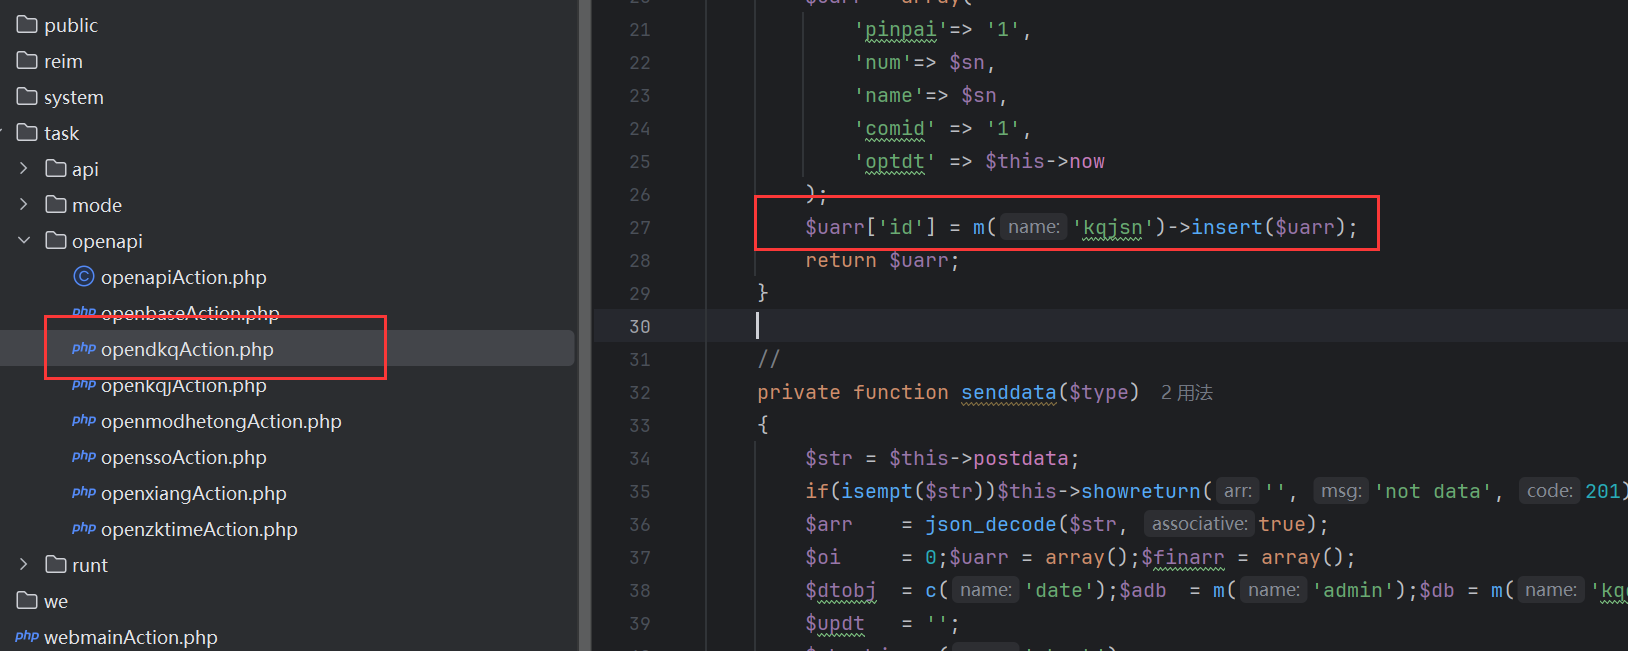Expand the api folder
This screenshot has height=651, width=1628.
[24, 169]
